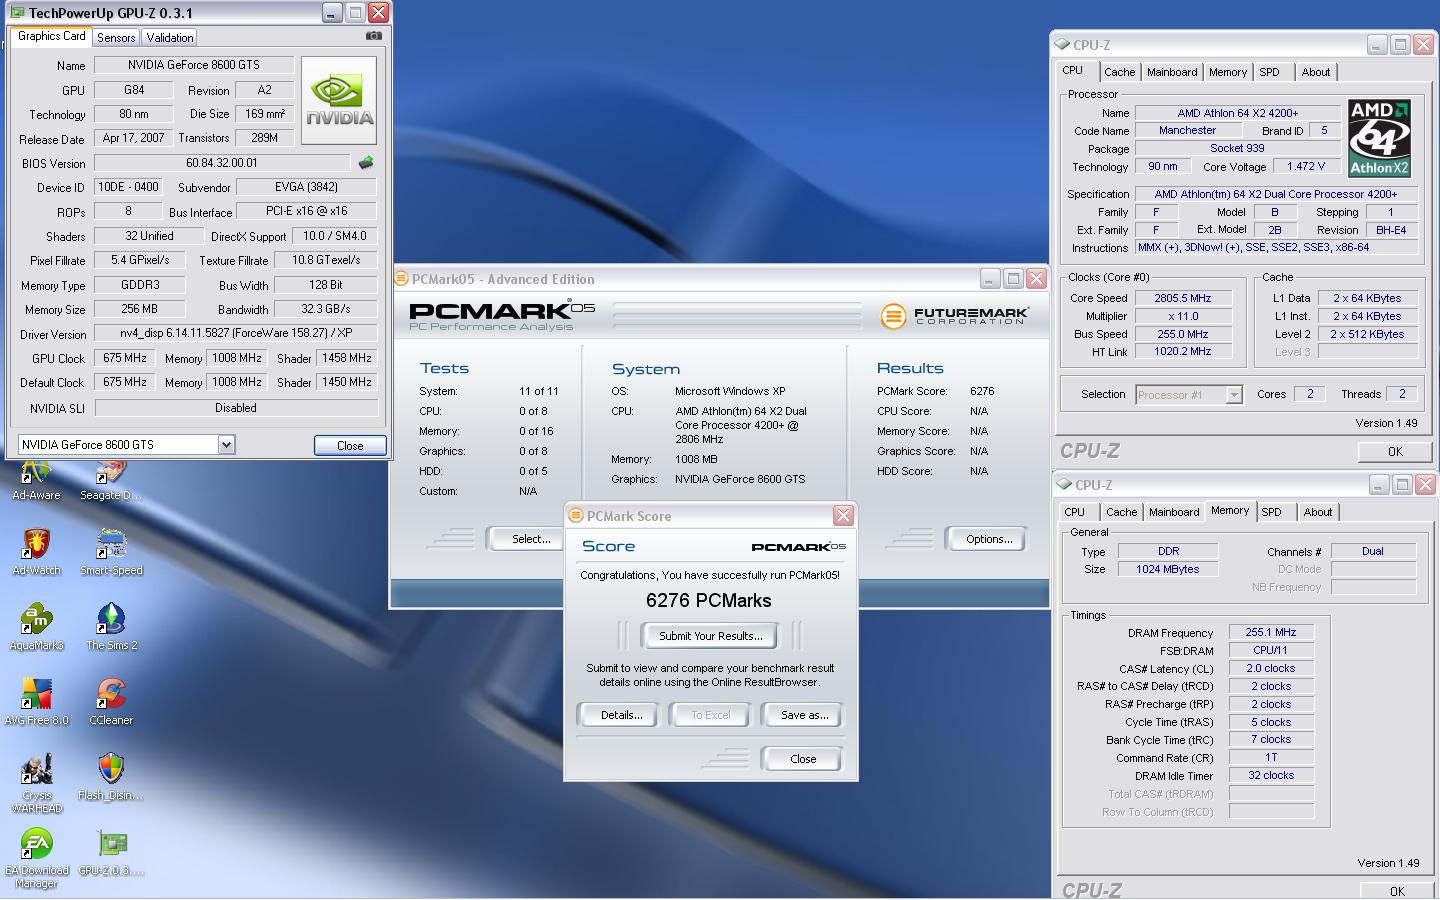Screen dimensions: 1440x900
Task: Click the Details button in PCMark Score
Action: coord(621,715)
